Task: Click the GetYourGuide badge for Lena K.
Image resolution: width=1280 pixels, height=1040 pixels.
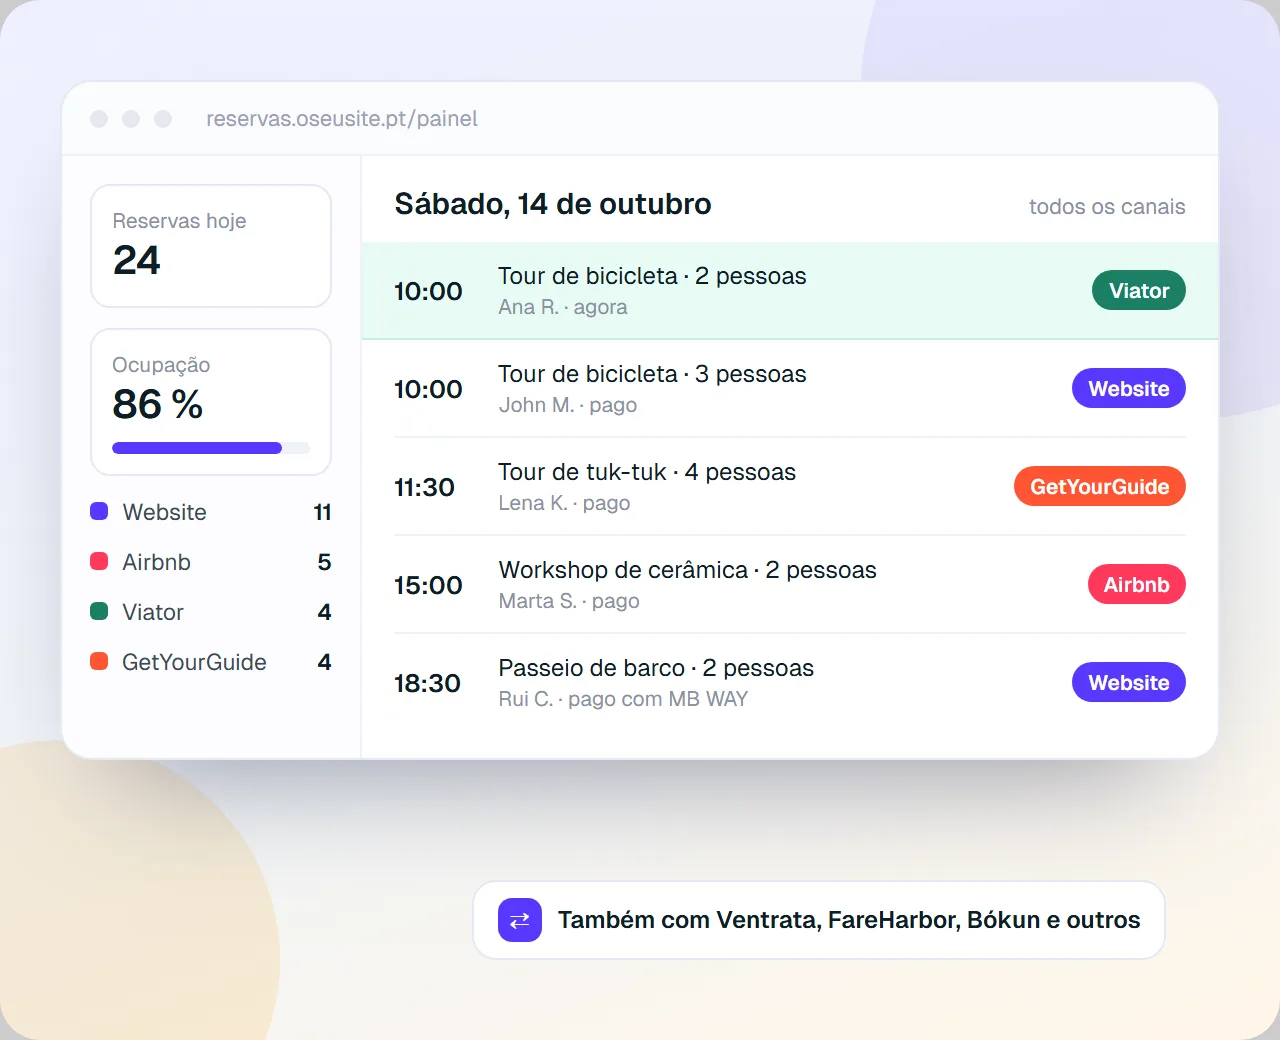Action: pos(1100,487)
